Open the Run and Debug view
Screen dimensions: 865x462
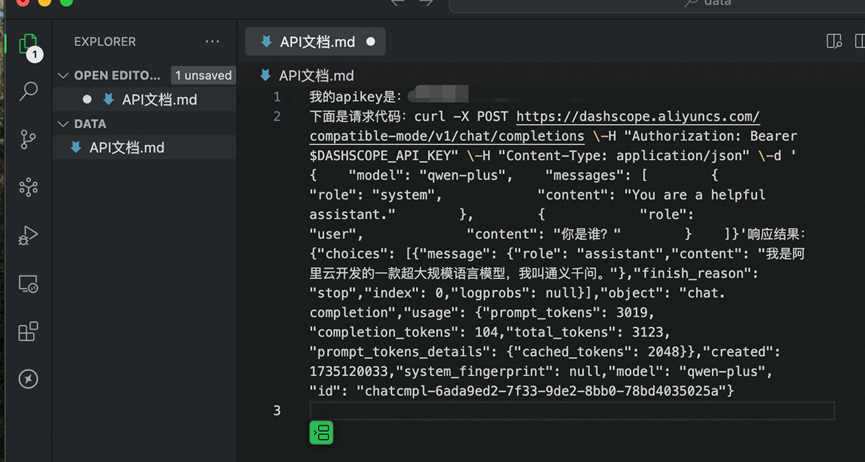coord(28,236)
